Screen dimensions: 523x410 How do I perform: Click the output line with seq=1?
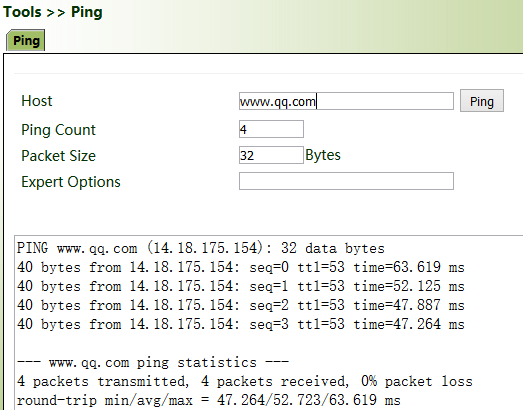click(x=240, y=286)
